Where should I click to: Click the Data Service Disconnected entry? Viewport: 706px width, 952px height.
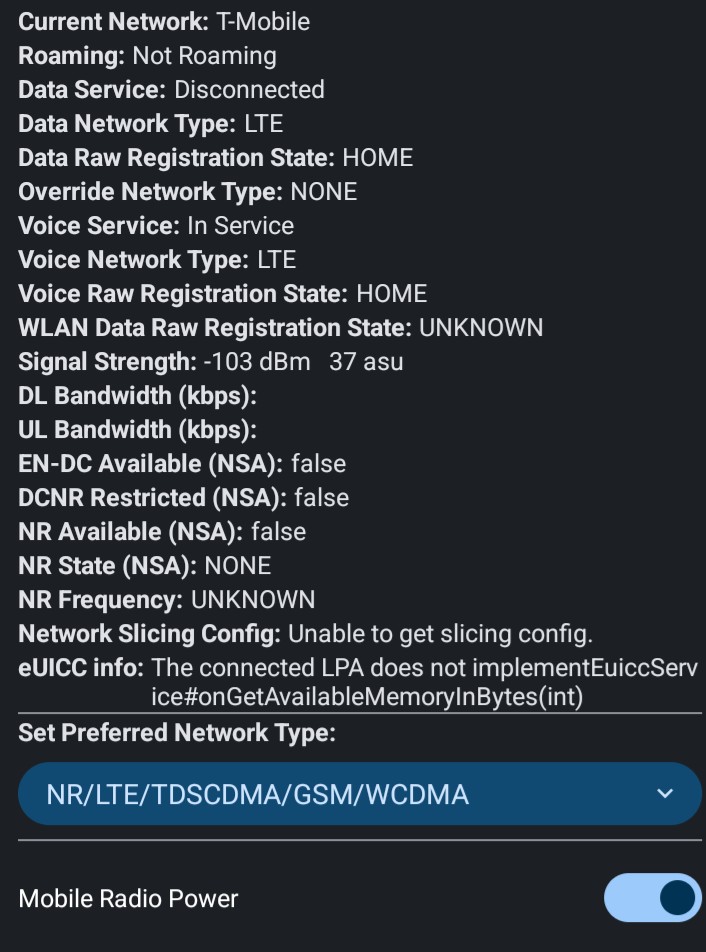click(171, 89)
